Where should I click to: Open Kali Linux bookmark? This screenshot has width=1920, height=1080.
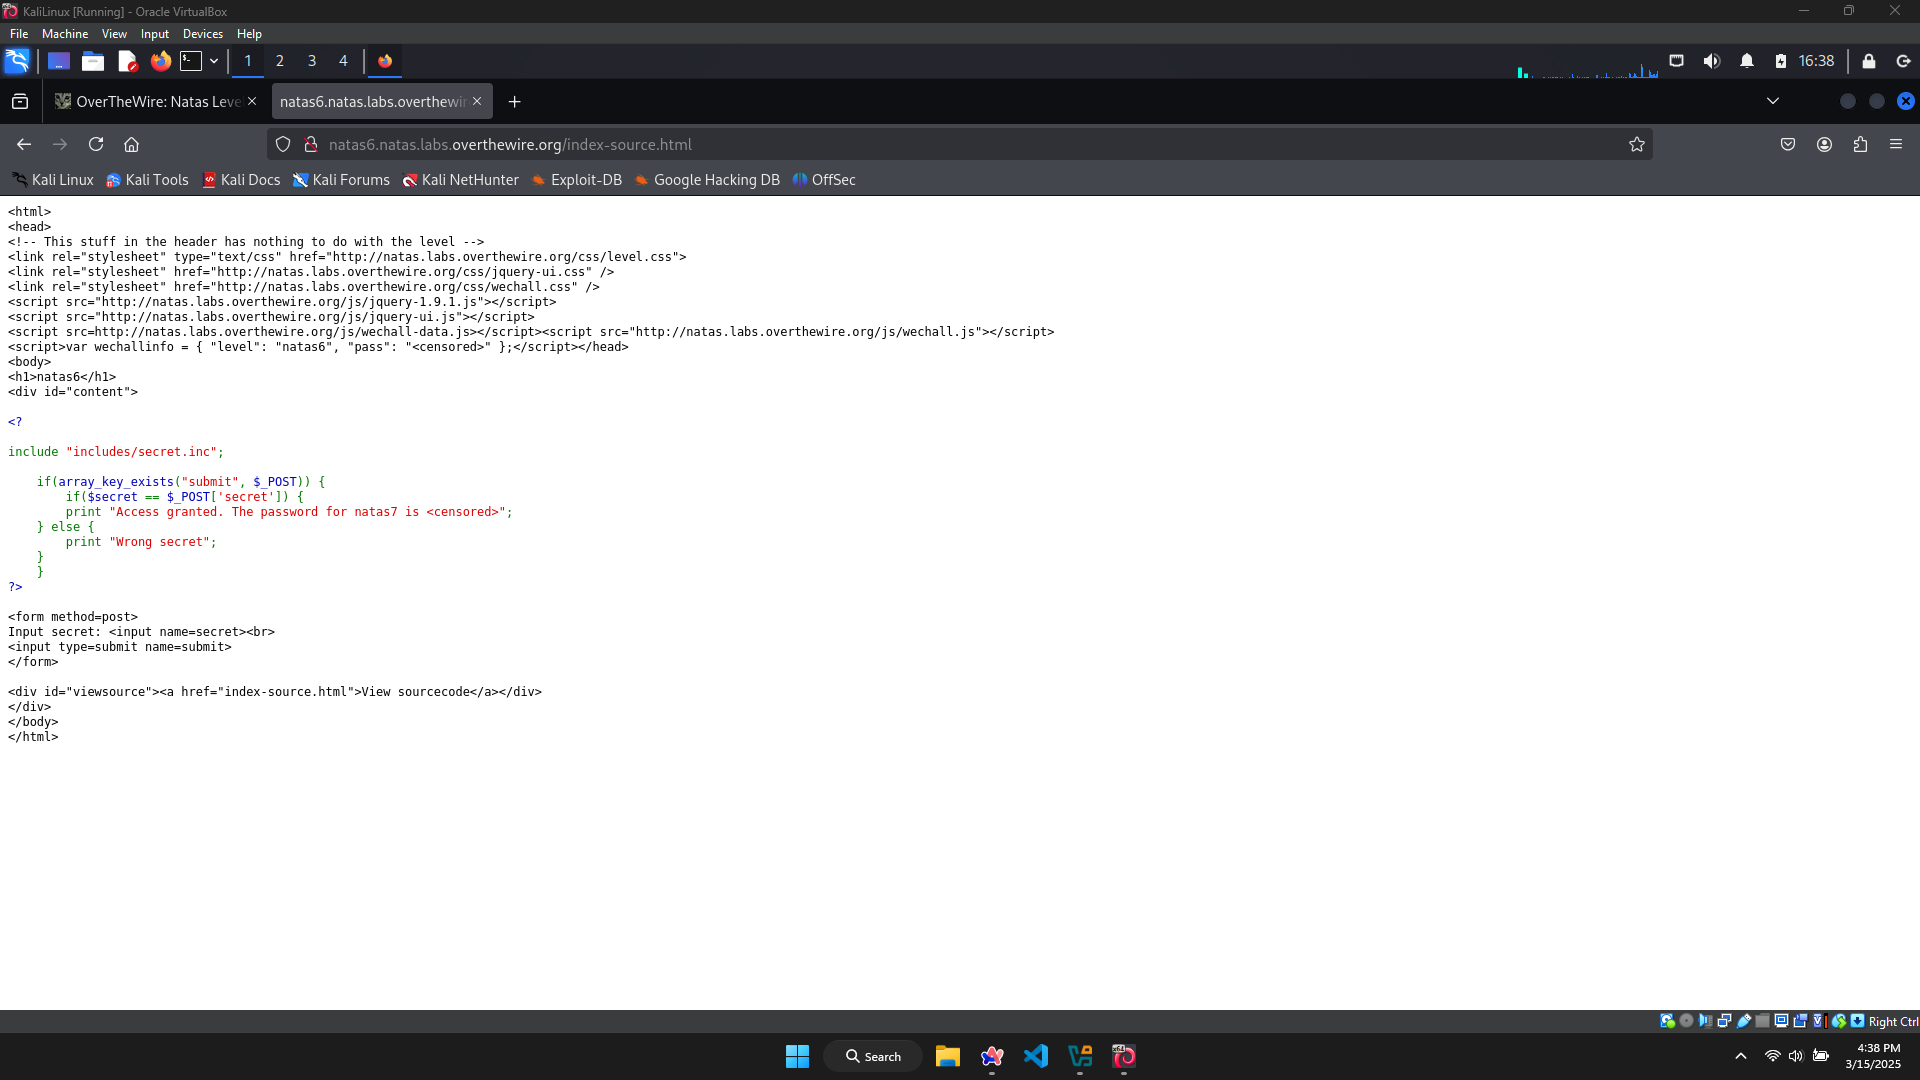53,180
